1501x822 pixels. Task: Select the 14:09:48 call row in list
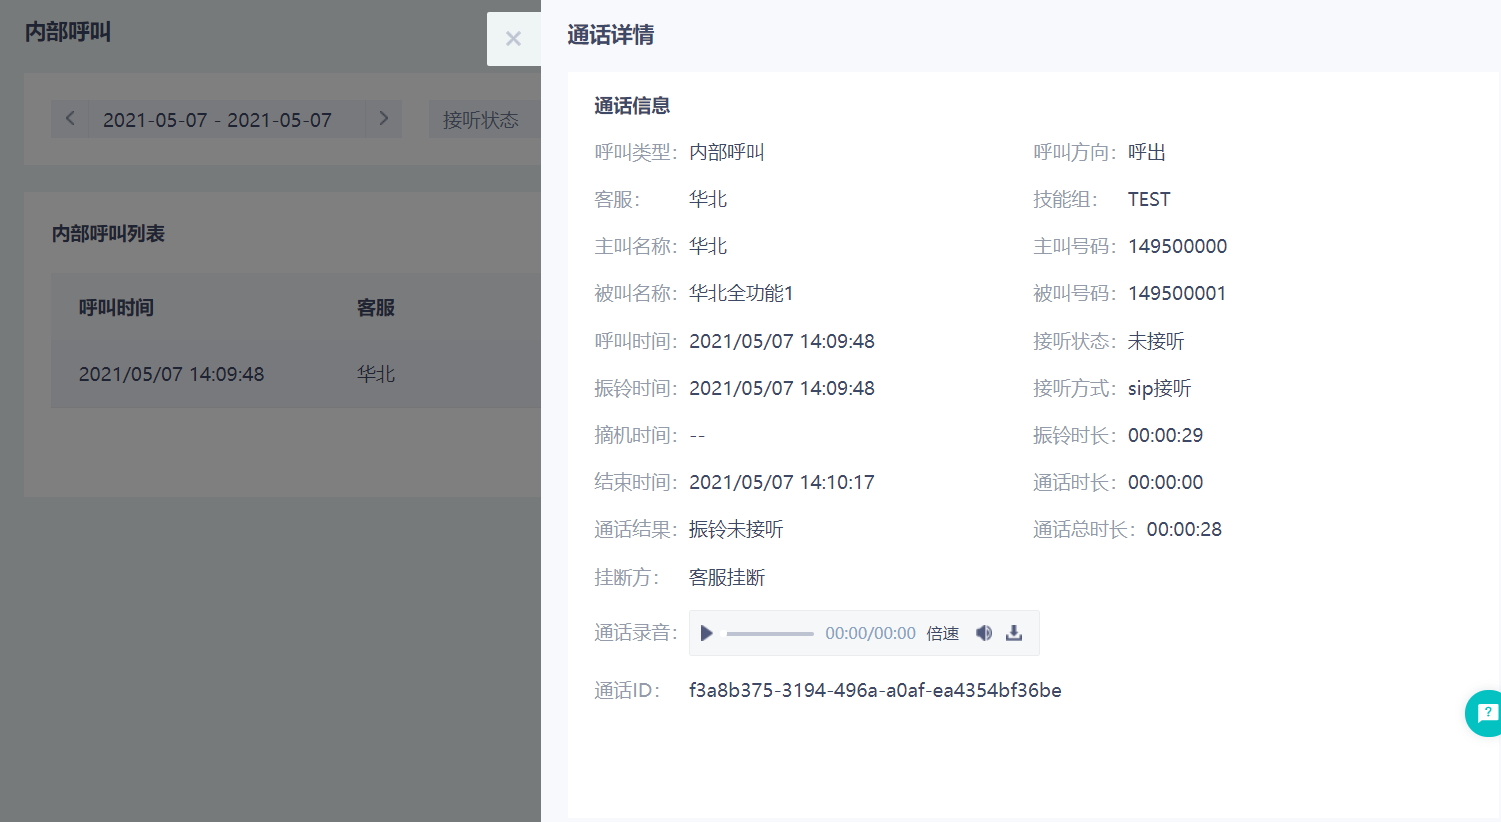coord(172,374)
